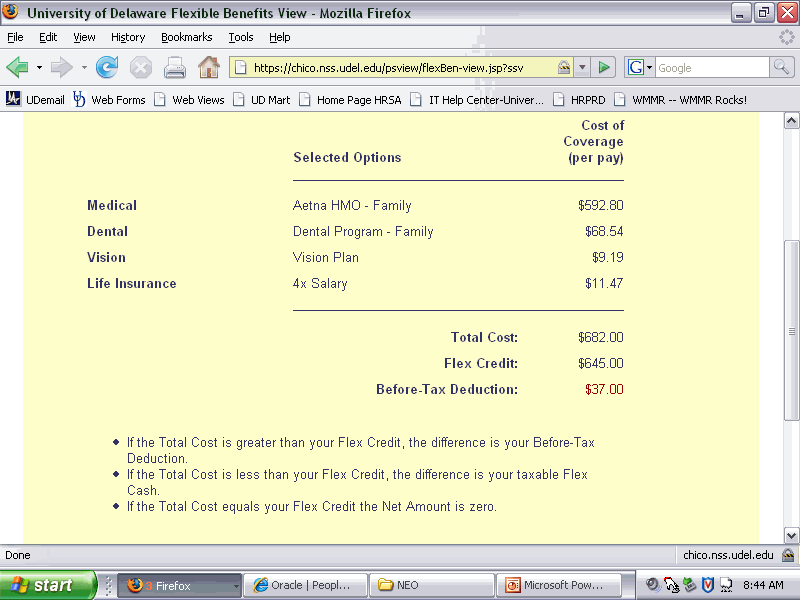Click the Reload page icon
The height and width of the screenshot is (600, 800).
[x=107, y=68]
